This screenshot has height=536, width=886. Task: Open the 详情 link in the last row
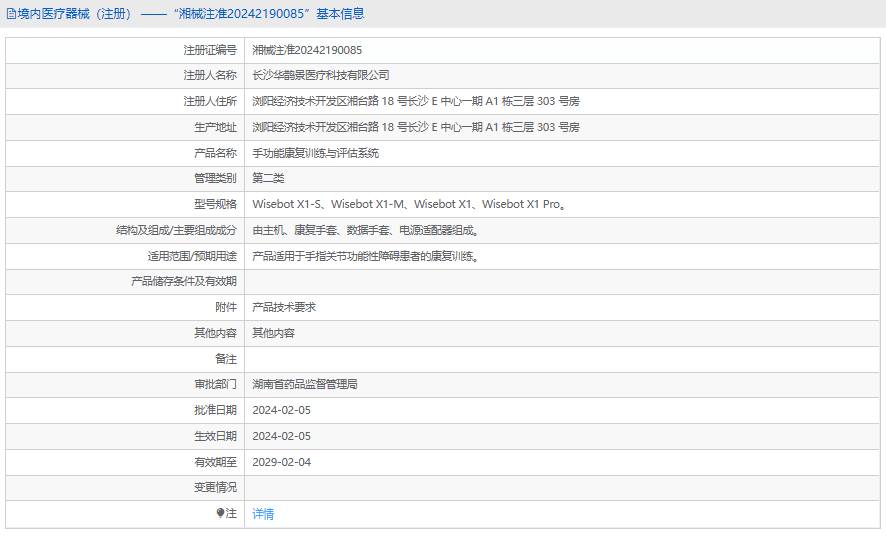[x=263, y=513]
